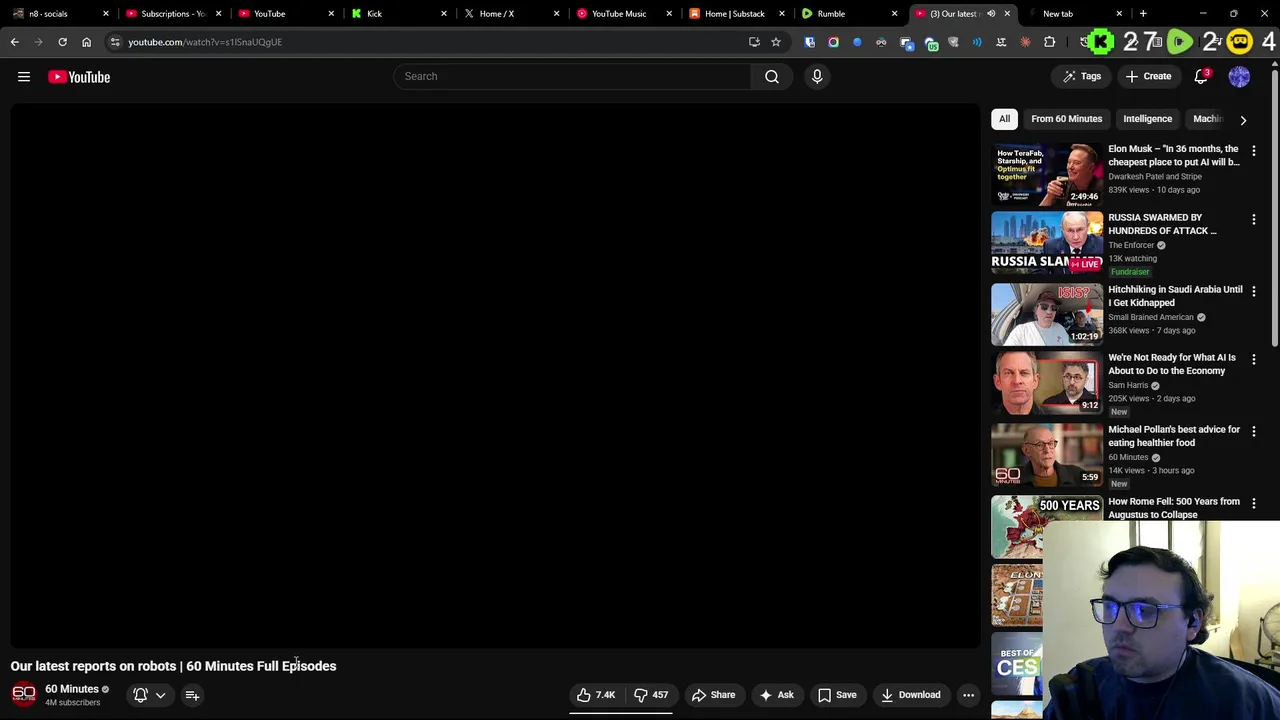Open the 60 Minutes channel avatar

[x=24, y=694]
